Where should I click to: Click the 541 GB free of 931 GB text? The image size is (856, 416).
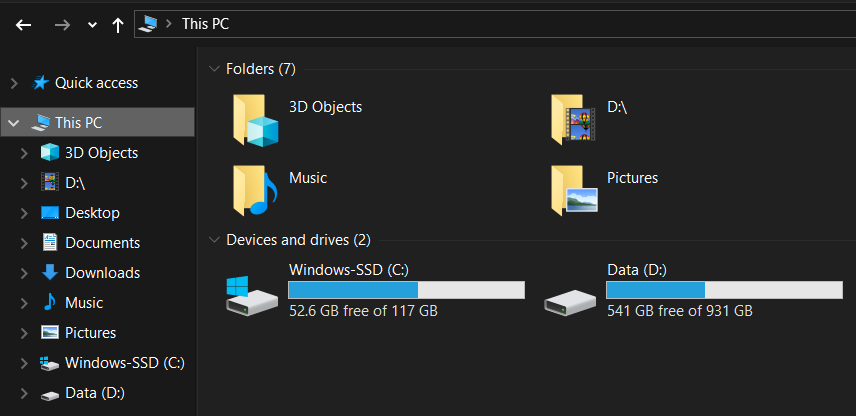680,311
